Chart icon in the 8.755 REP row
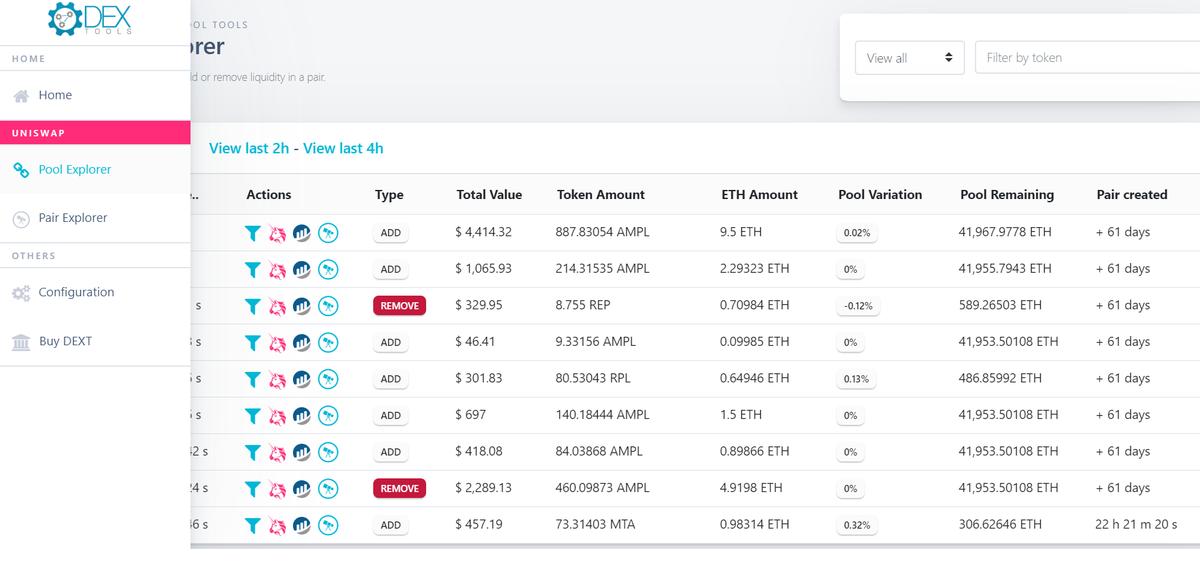 [302, 306]
